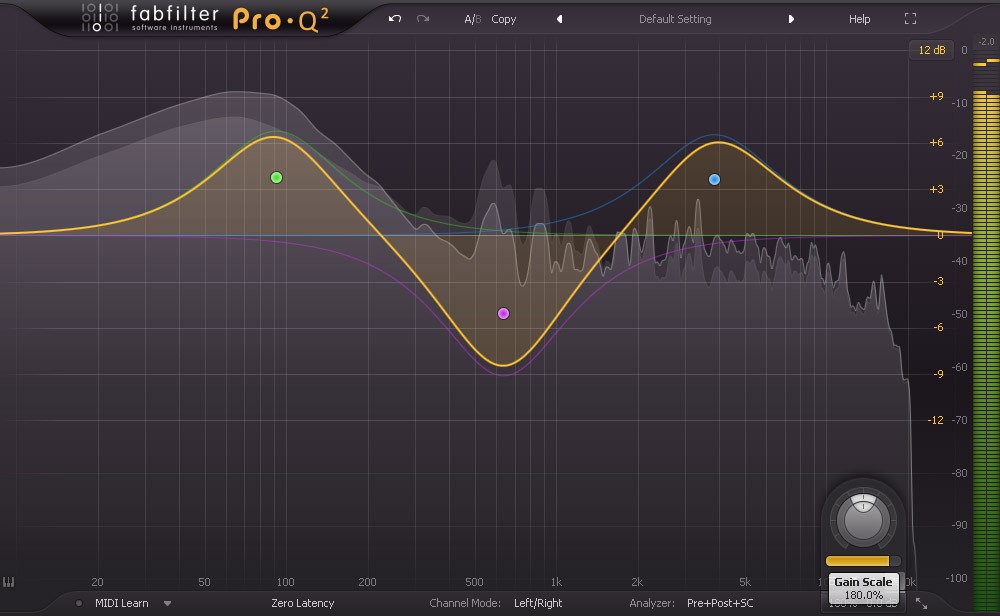Click the window resize arrows icon

pyautogui.click(x=921, y=603)
